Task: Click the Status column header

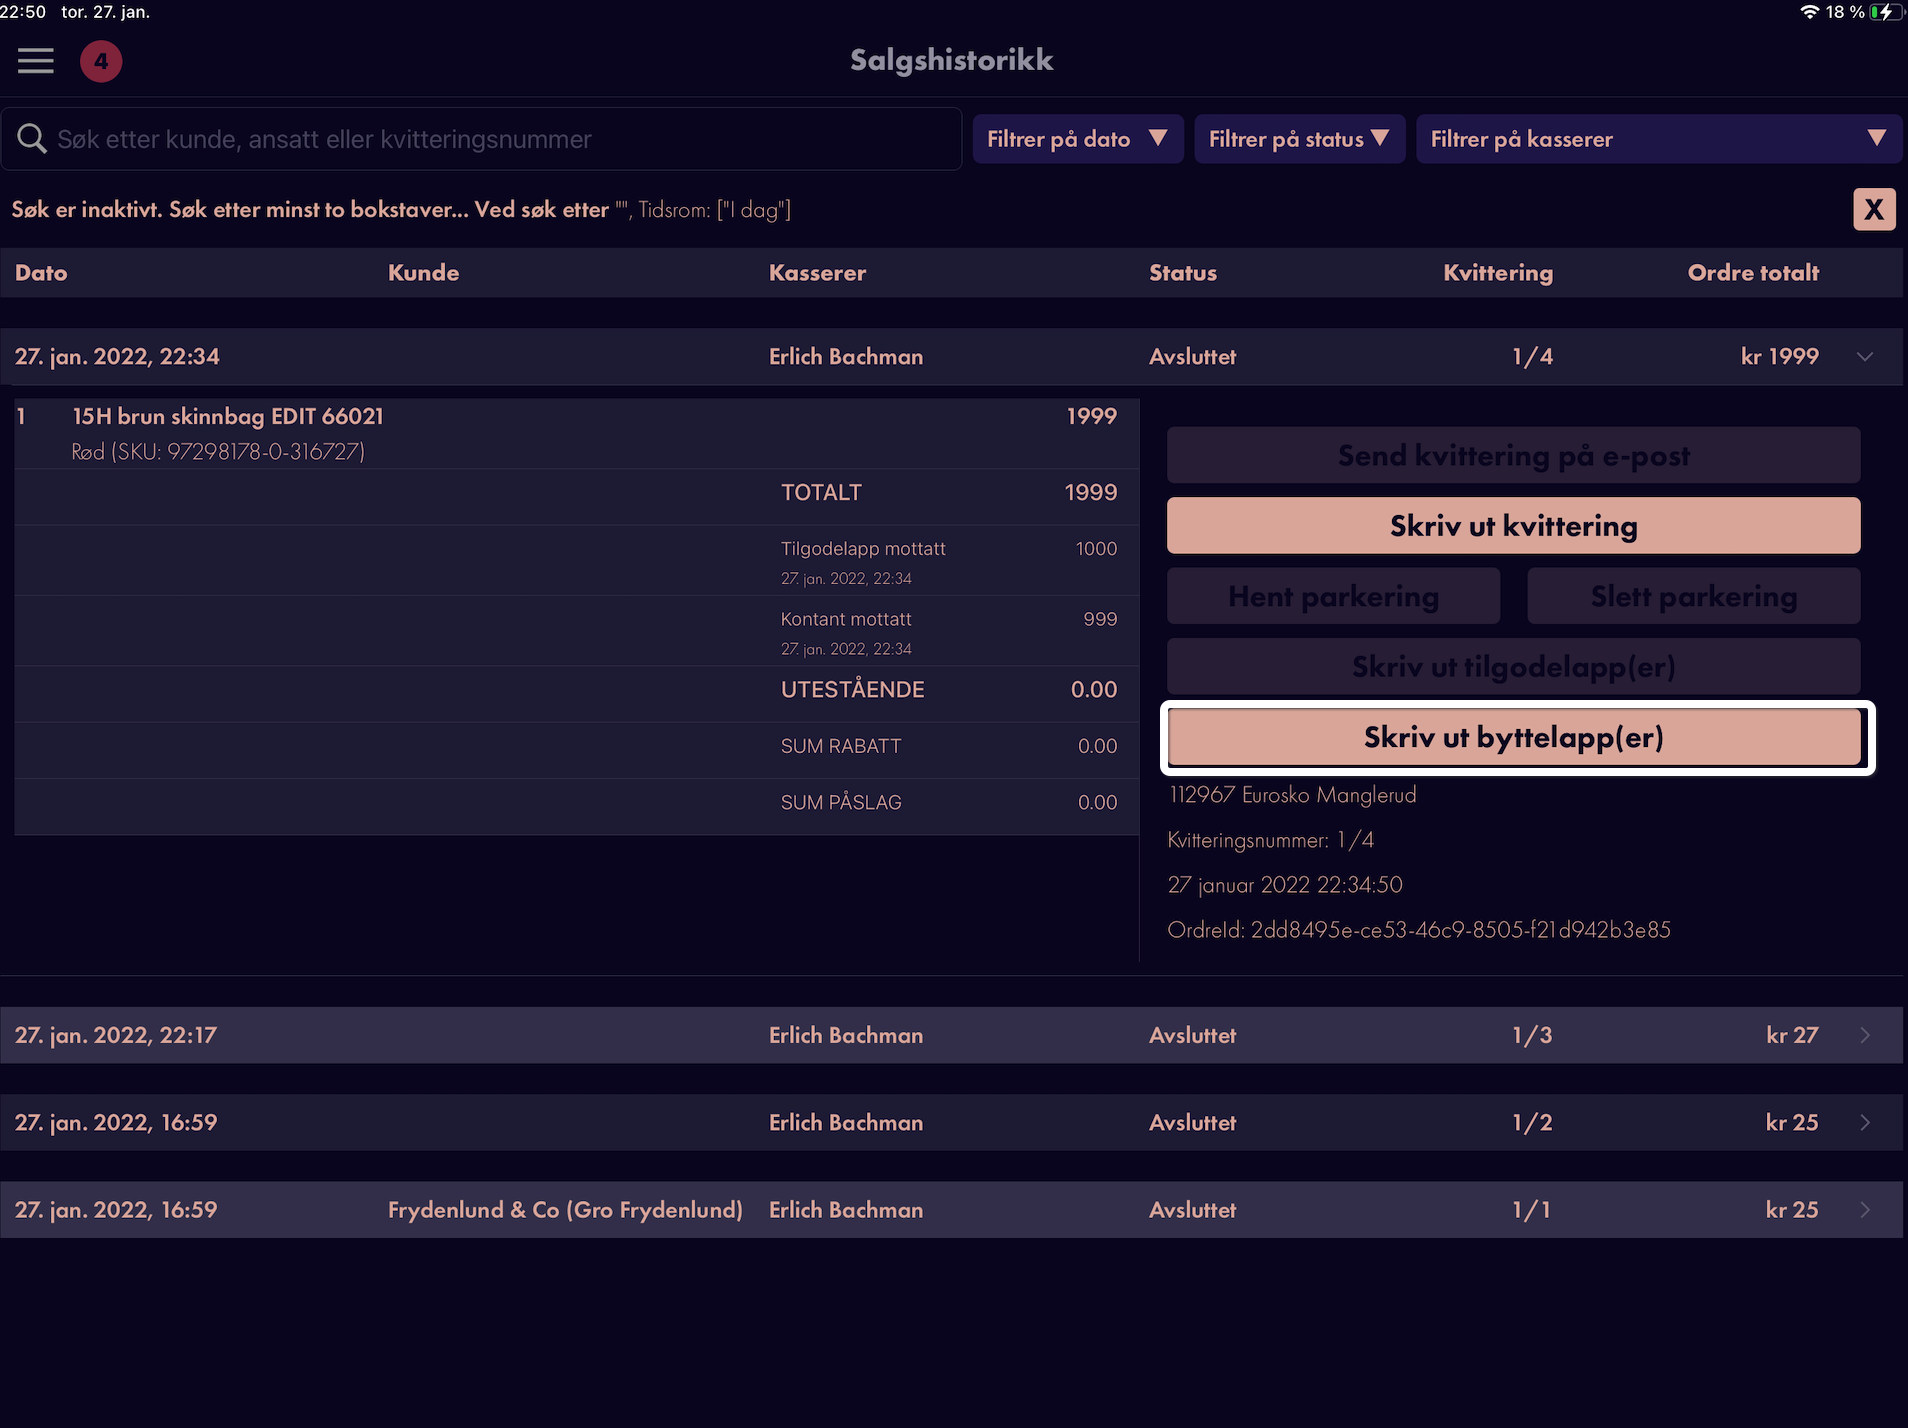Action: tap(1182, 272)
